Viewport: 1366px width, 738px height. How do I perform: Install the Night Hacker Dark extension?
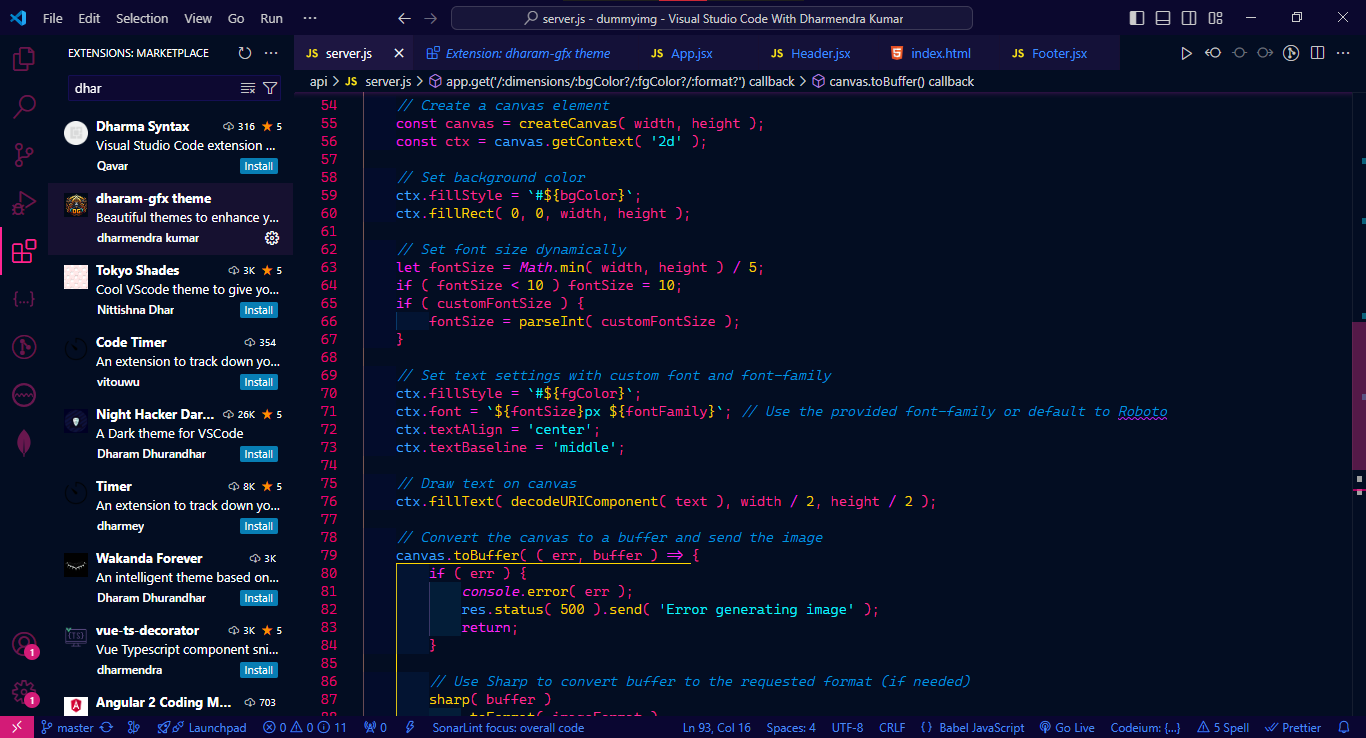(x=259, y=454)
